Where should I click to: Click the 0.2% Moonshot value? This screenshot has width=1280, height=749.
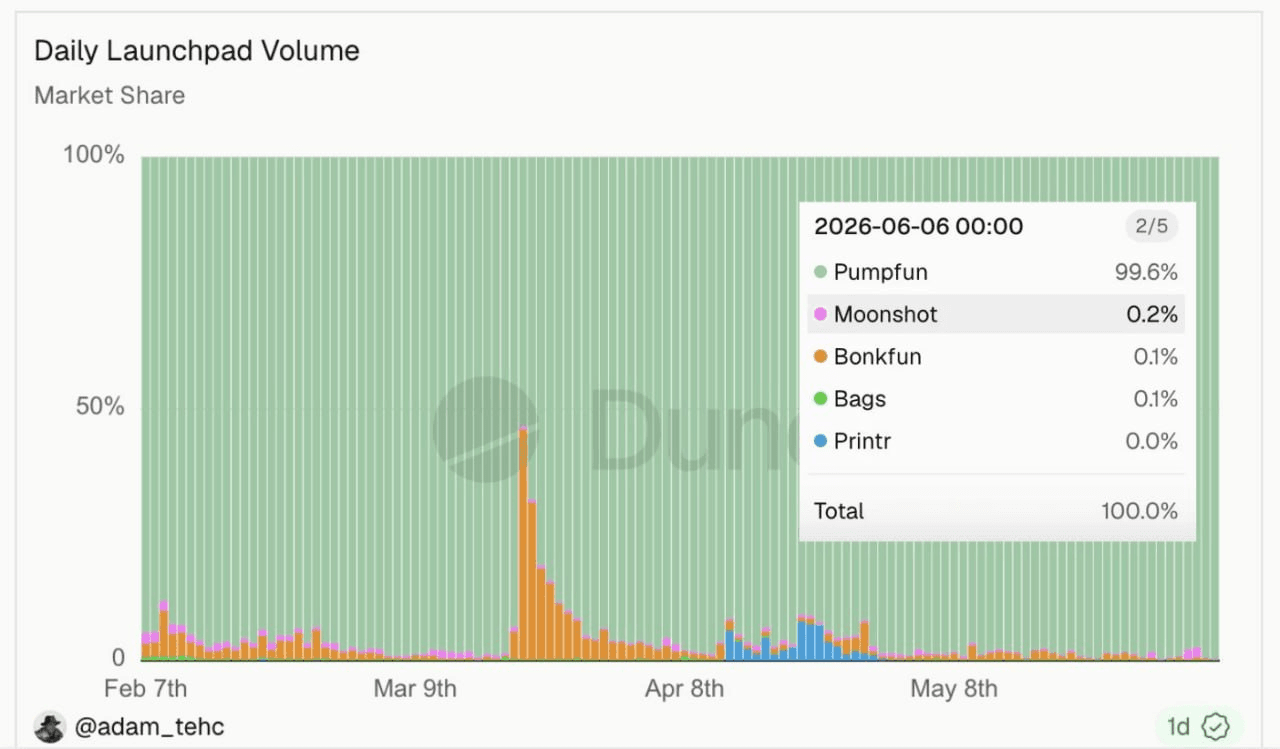pos(1152,314)
